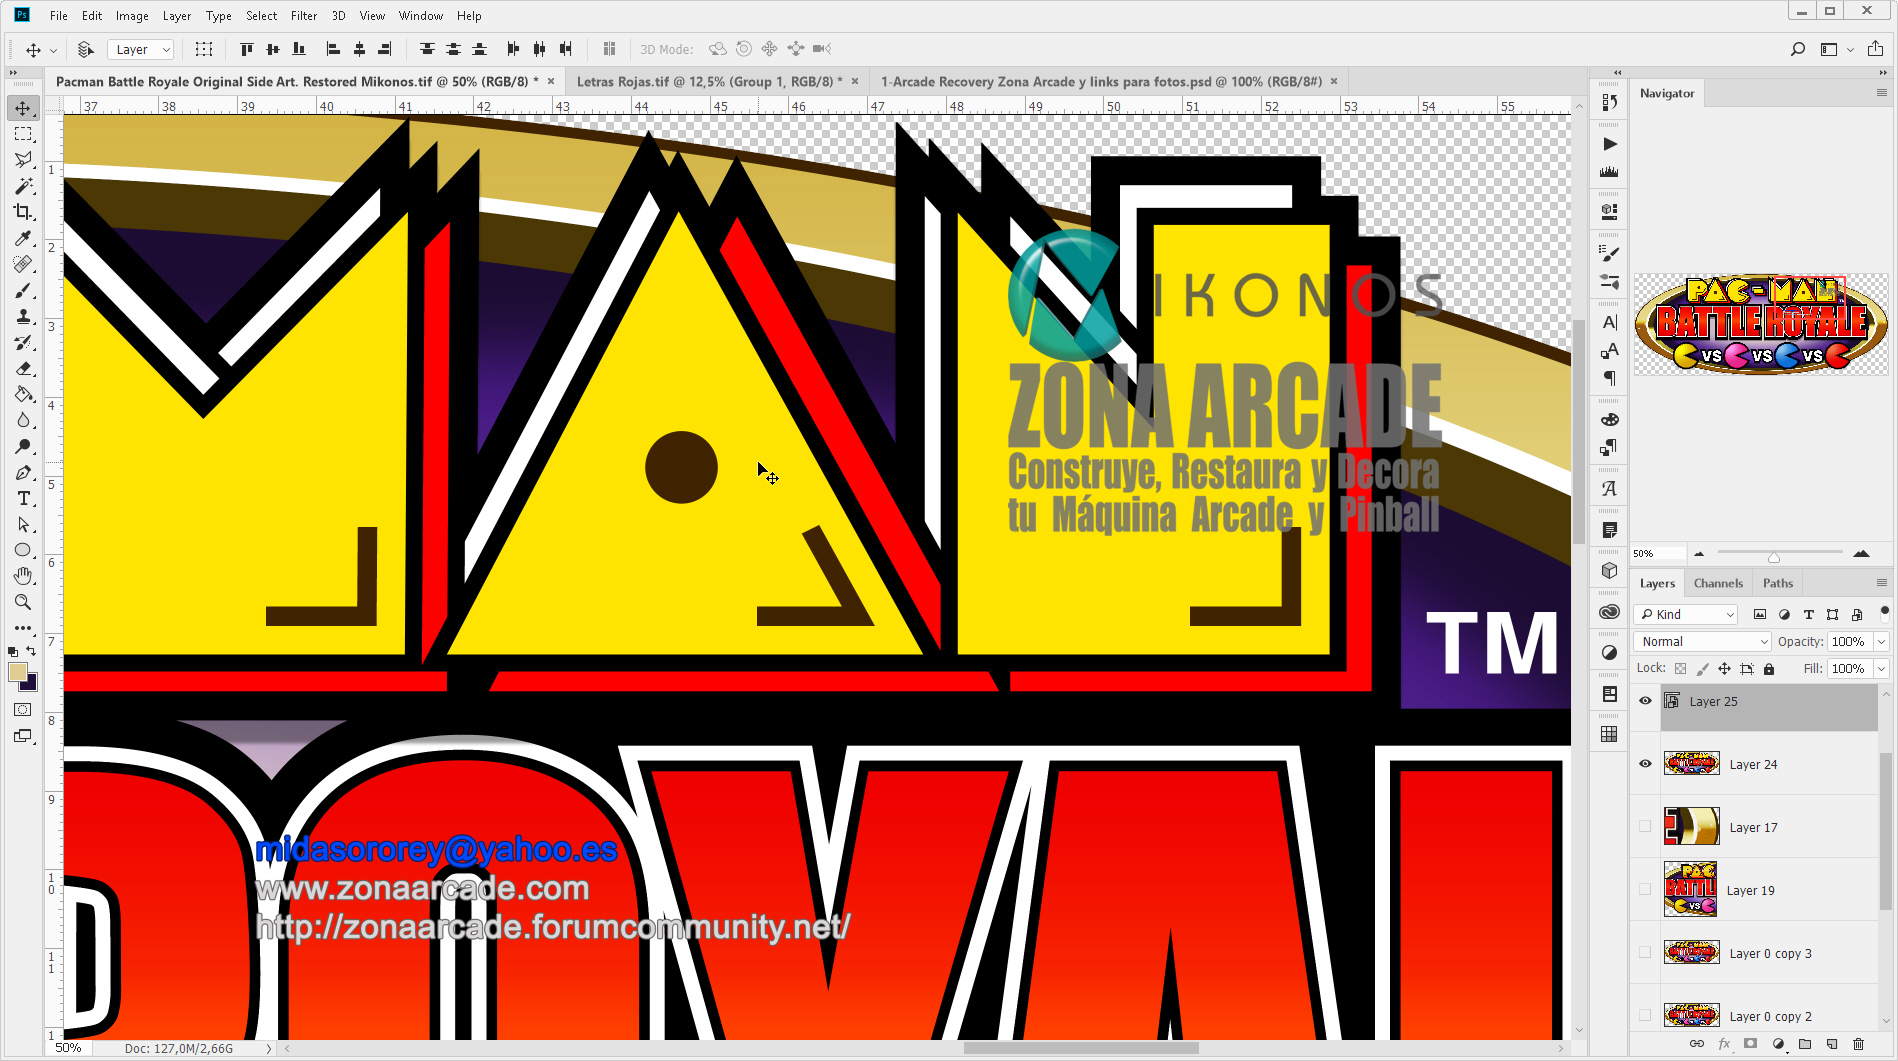Switch to the Channels tab
Viewport: 1898px width, 1061px height.
point(1717,583)
